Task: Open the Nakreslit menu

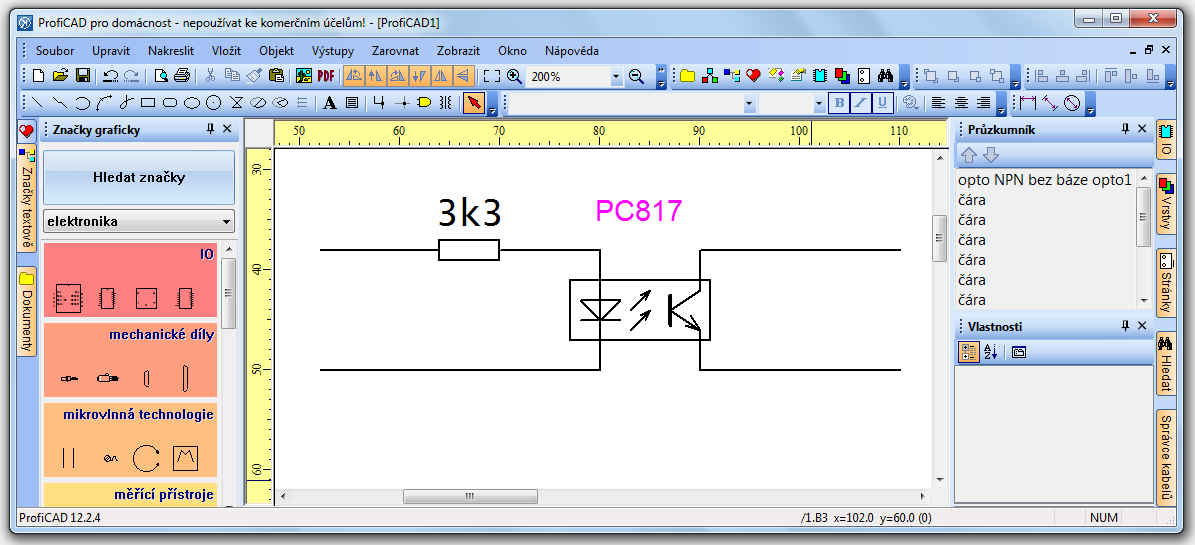Action: point(171,51)
